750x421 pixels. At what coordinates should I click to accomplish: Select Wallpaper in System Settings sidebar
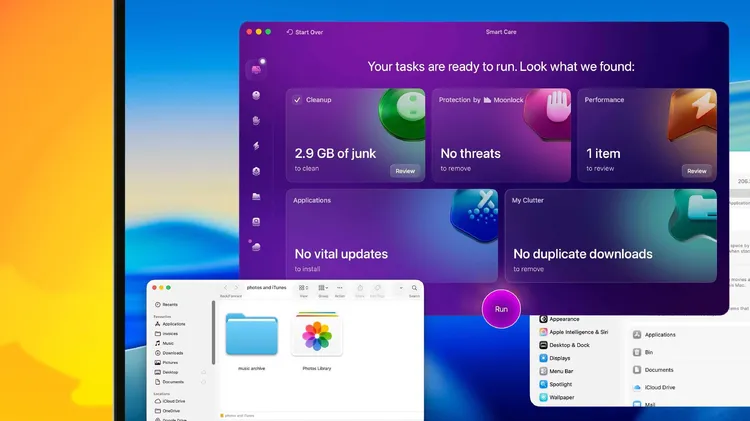coord(561,397)
